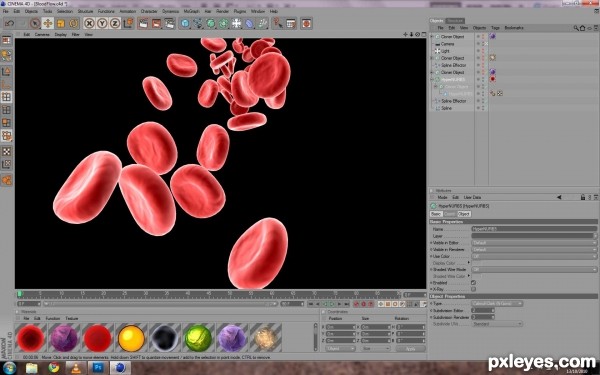The width and height of the screenshot is (600, 375).
Task: Click the question mark help cursor icon
Action: (278, 23)
